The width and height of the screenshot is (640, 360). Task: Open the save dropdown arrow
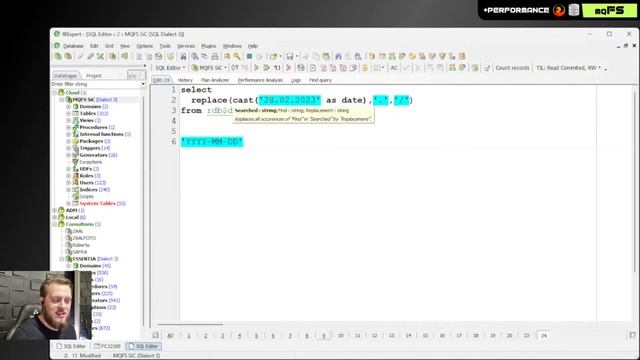297,56
